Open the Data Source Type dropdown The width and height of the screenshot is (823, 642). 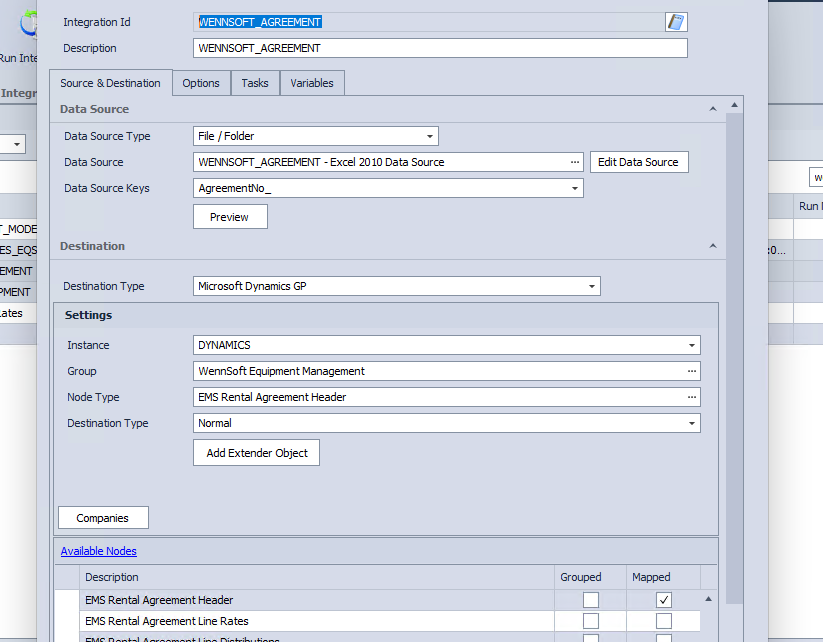pos(430,136)
